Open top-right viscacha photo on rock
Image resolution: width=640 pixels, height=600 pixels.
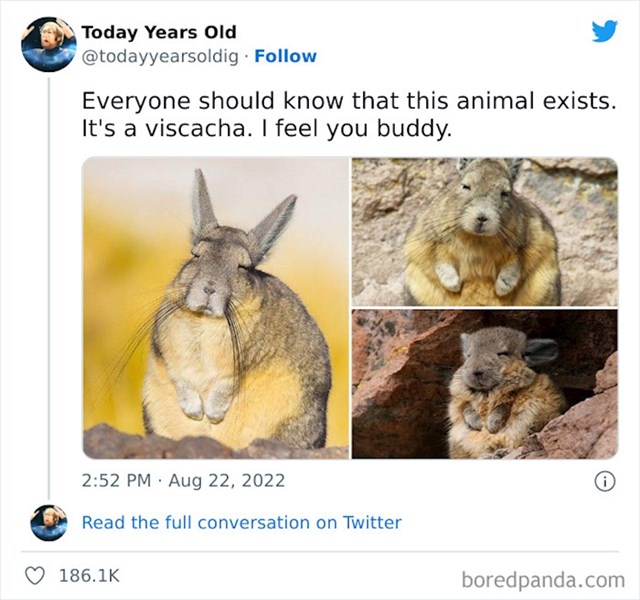pos(485,231)
